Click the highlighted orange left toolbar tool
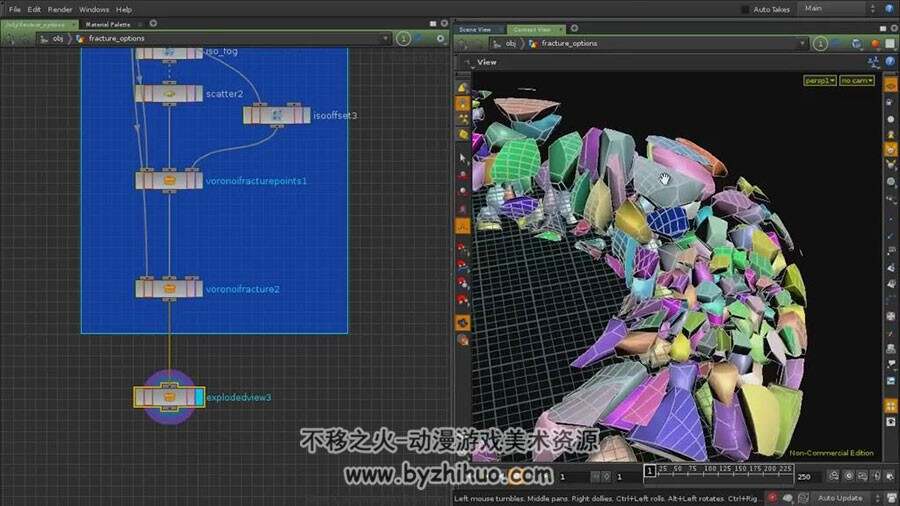The image size is (900, 506). (x=463, y=104)
